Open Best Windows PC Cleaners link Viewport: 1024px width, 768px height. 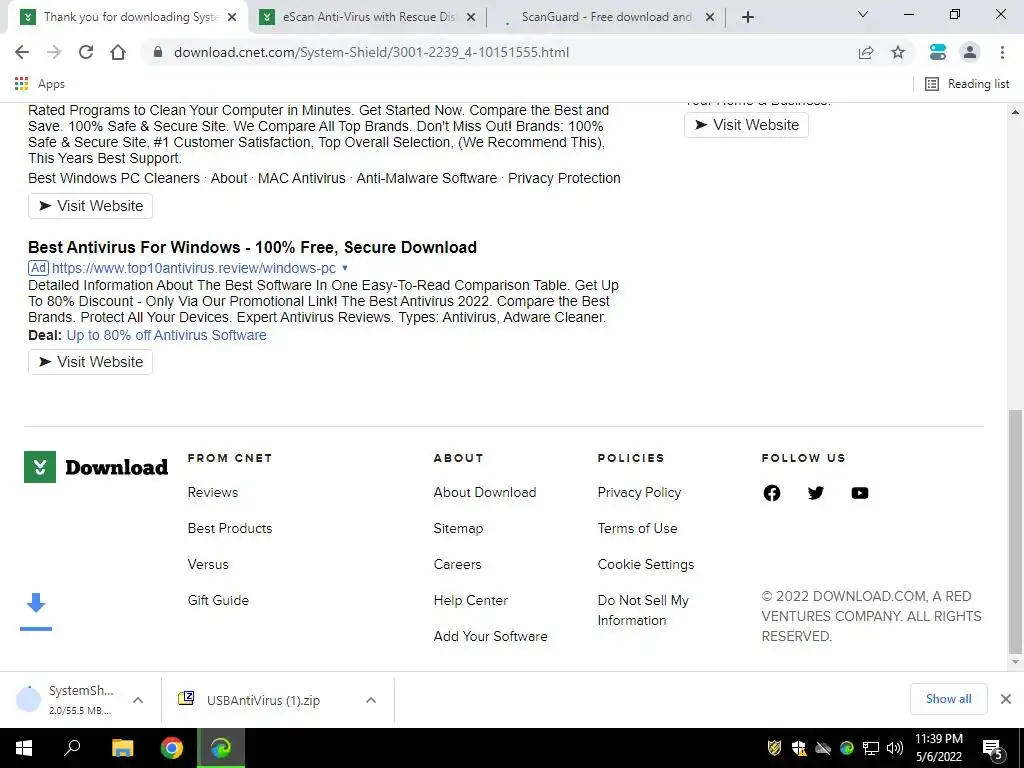[x=114, y=178]
